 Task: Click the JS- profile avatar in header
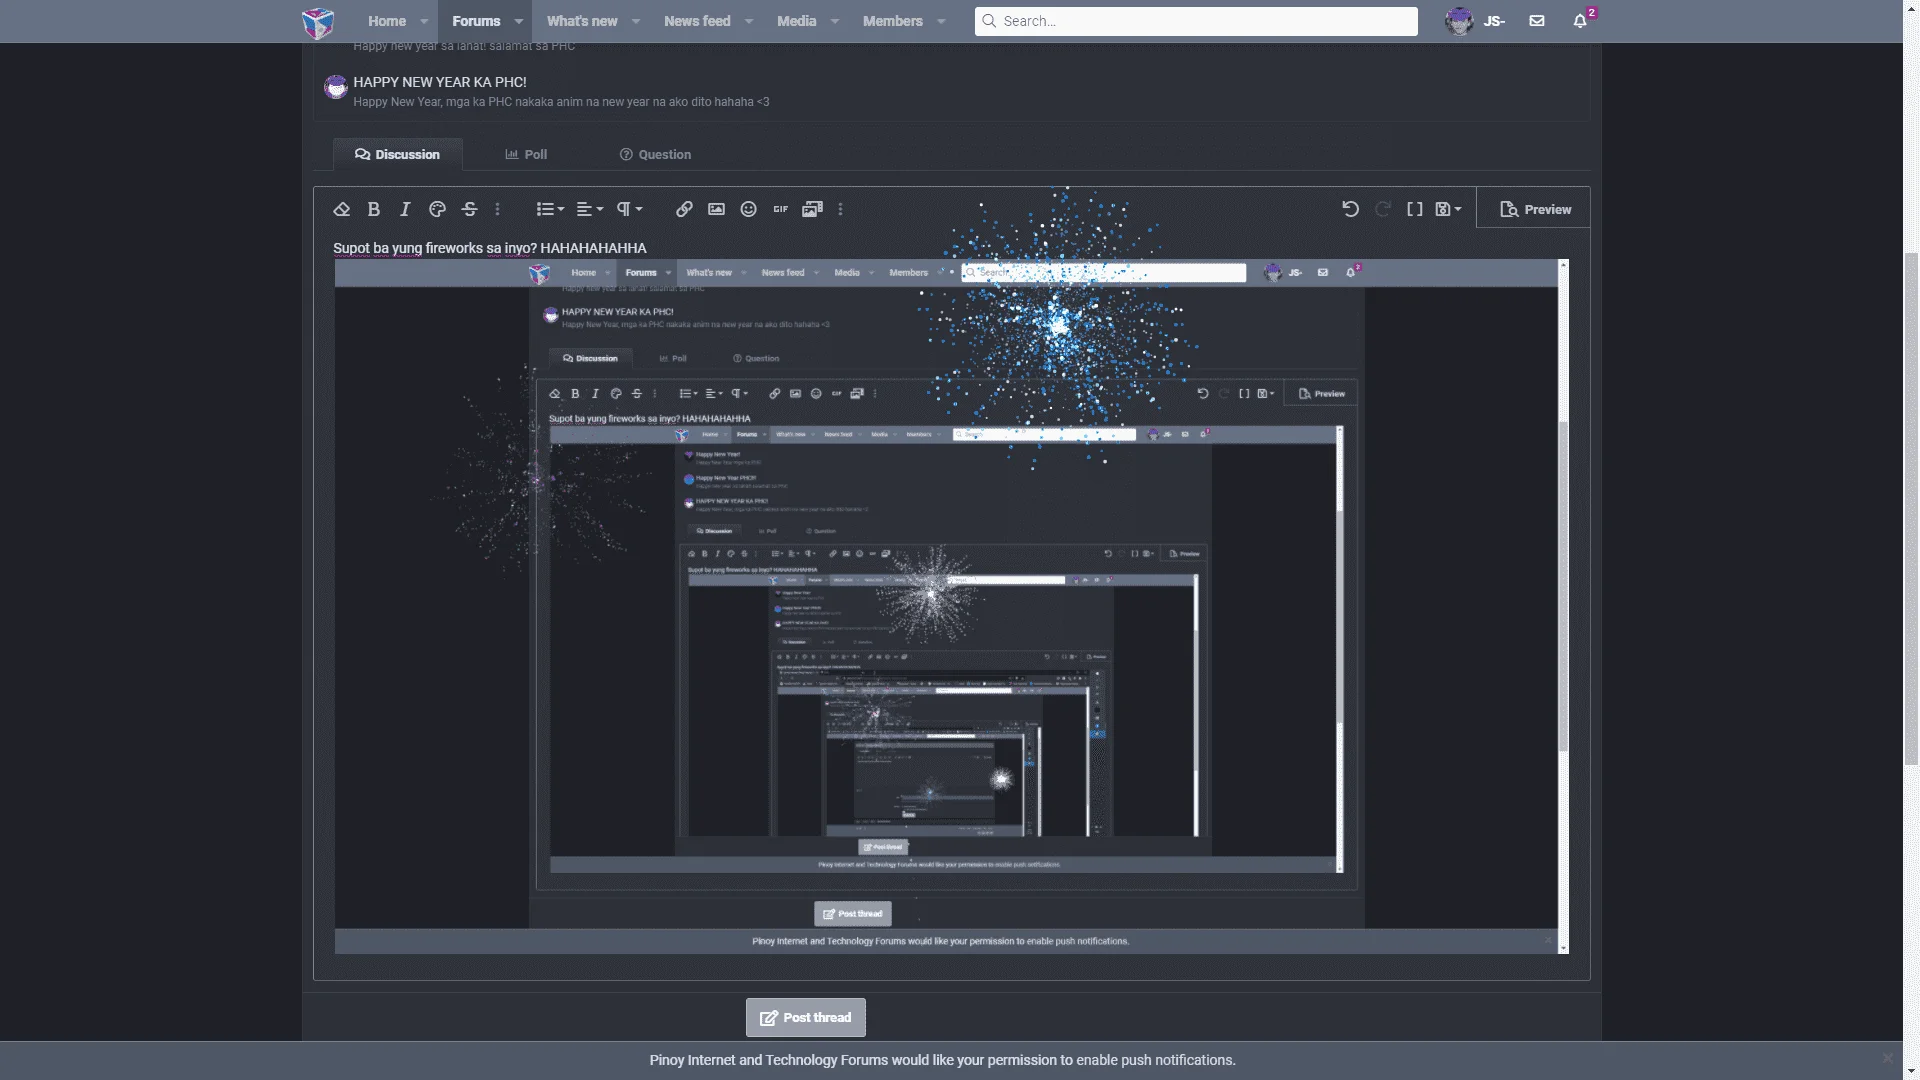coord(1459,21)
